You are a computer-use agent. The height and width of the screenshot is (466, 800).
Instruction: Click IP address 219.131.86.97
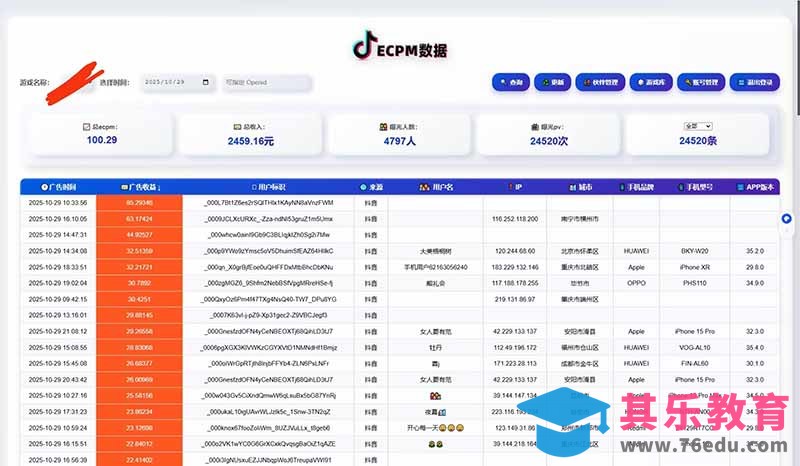(515, 299)
